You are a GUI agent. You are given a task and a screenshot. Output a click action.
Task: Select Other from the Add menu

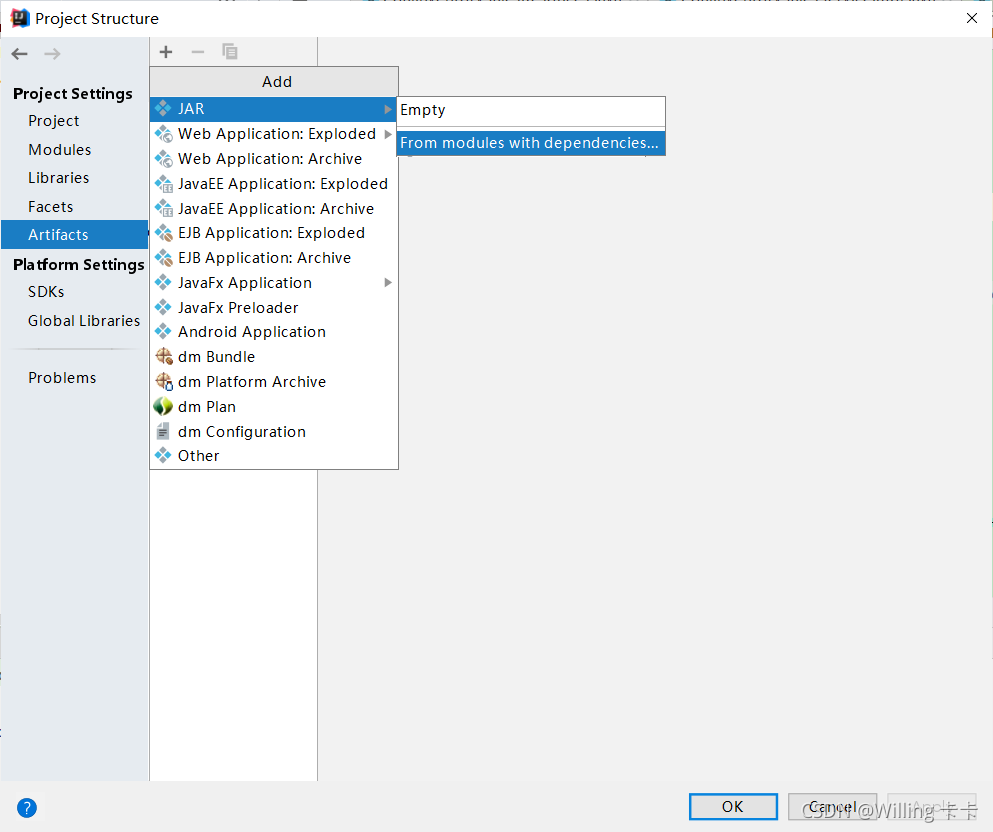tap(274, 456)
